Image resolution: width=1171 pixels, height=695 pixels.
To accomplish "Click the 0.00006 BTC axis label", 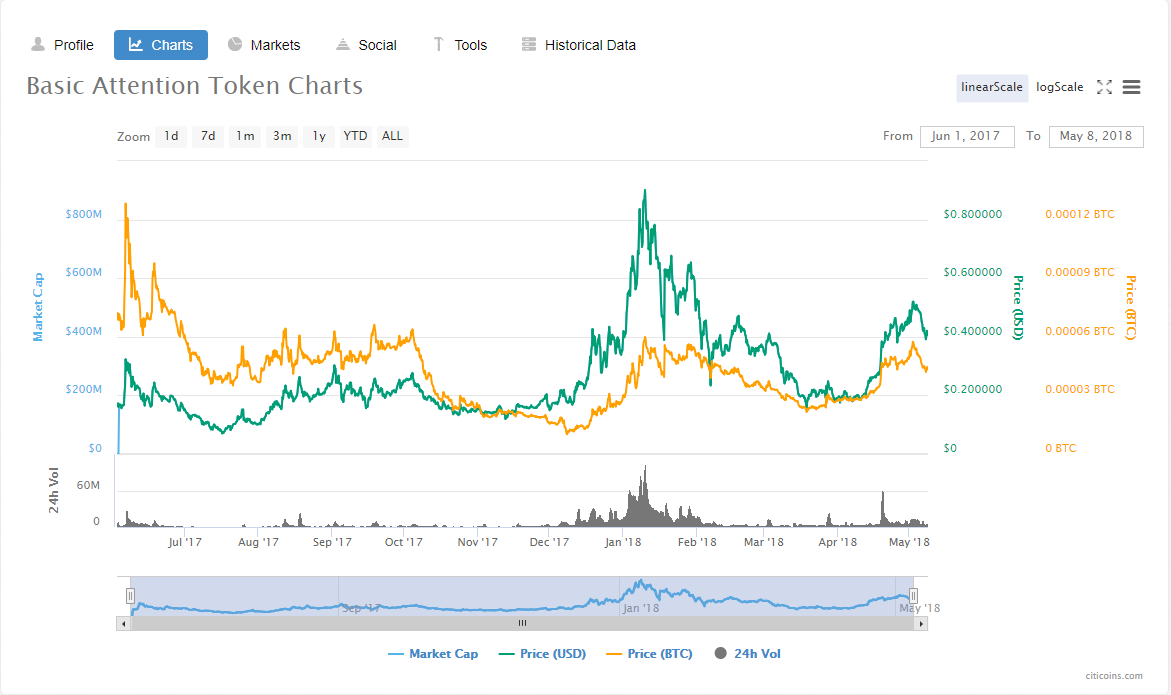I will click(x=1079, y=331).
